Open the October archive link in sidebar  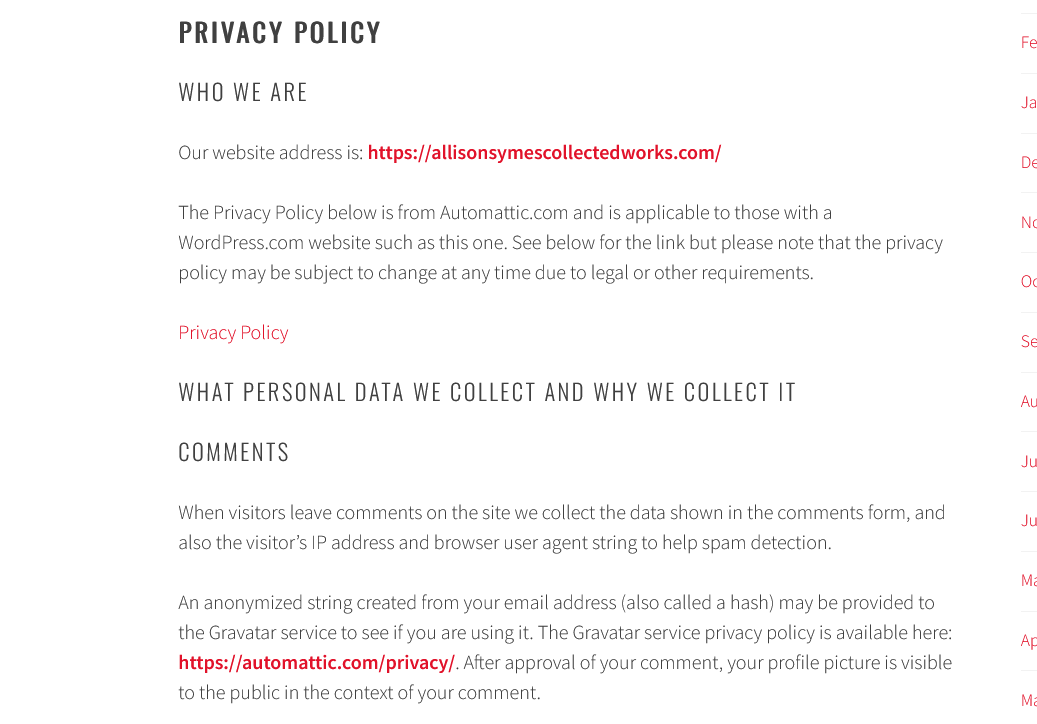(x=1029, y=282)
